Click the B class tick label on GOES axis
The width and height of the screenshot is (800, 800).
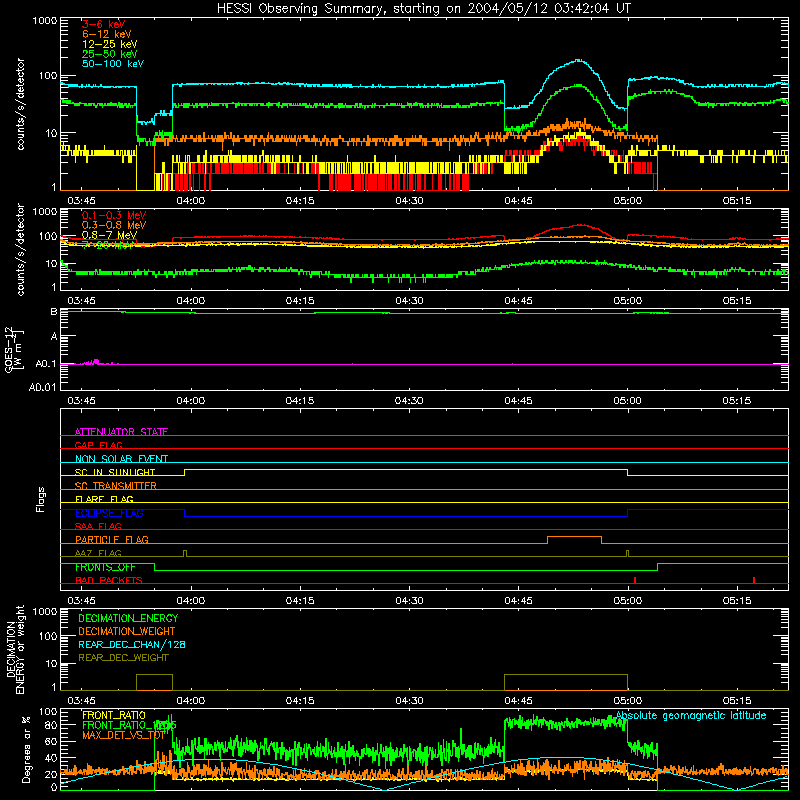coord(53,311)
